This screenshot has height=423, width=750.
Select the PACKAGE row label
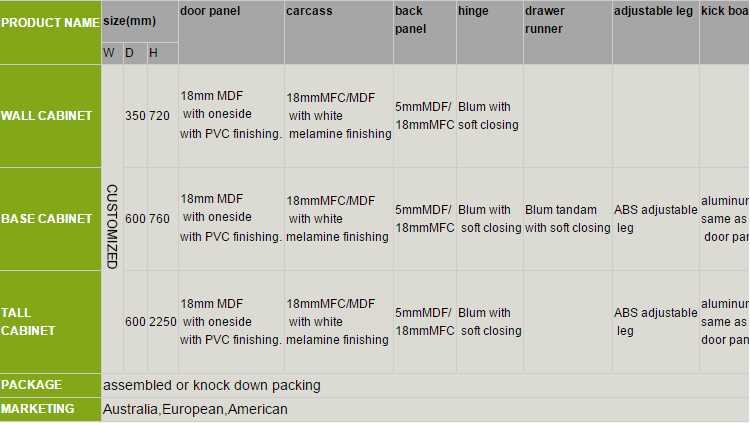32,385
